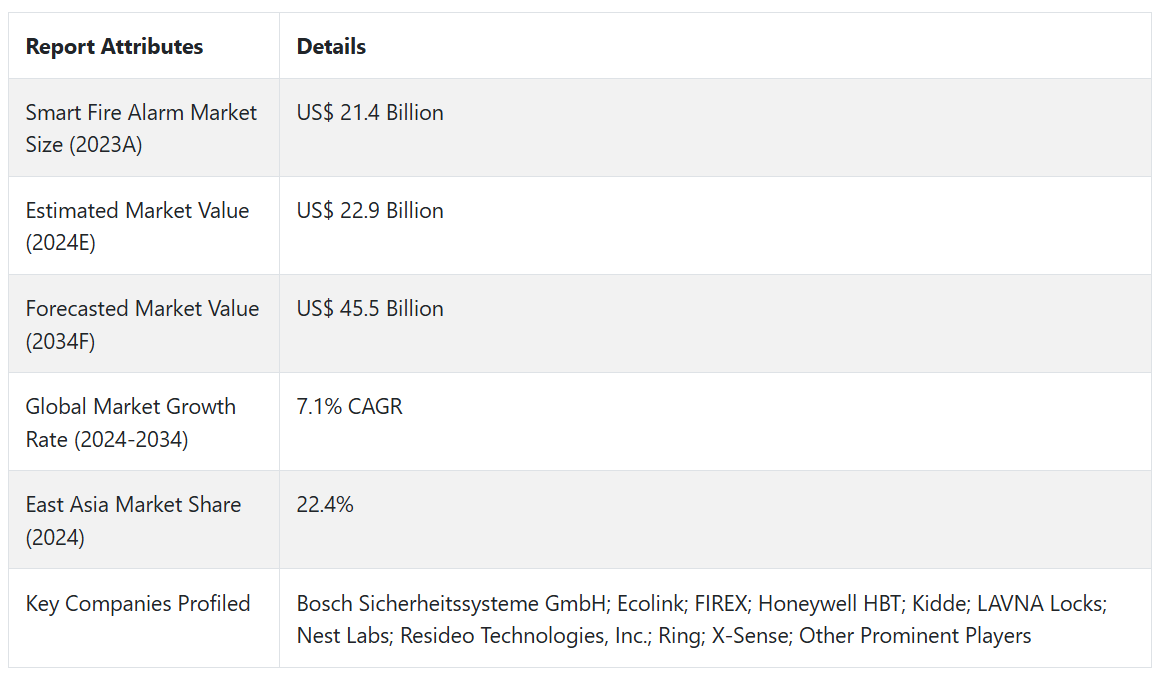The width and height of the screenshot is (1167, 676).
Task: Click the Report Attributes column header
Action: pos(114,46)
